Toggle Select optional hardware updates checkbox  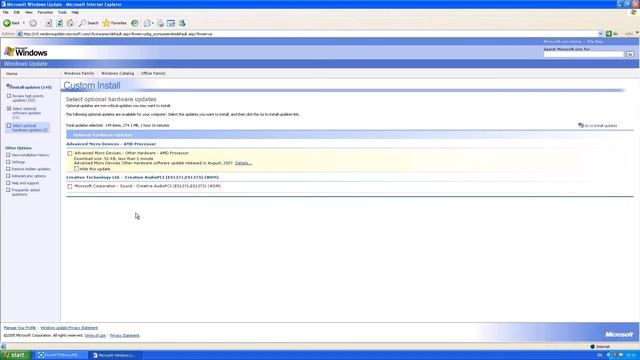pos(9,126)
